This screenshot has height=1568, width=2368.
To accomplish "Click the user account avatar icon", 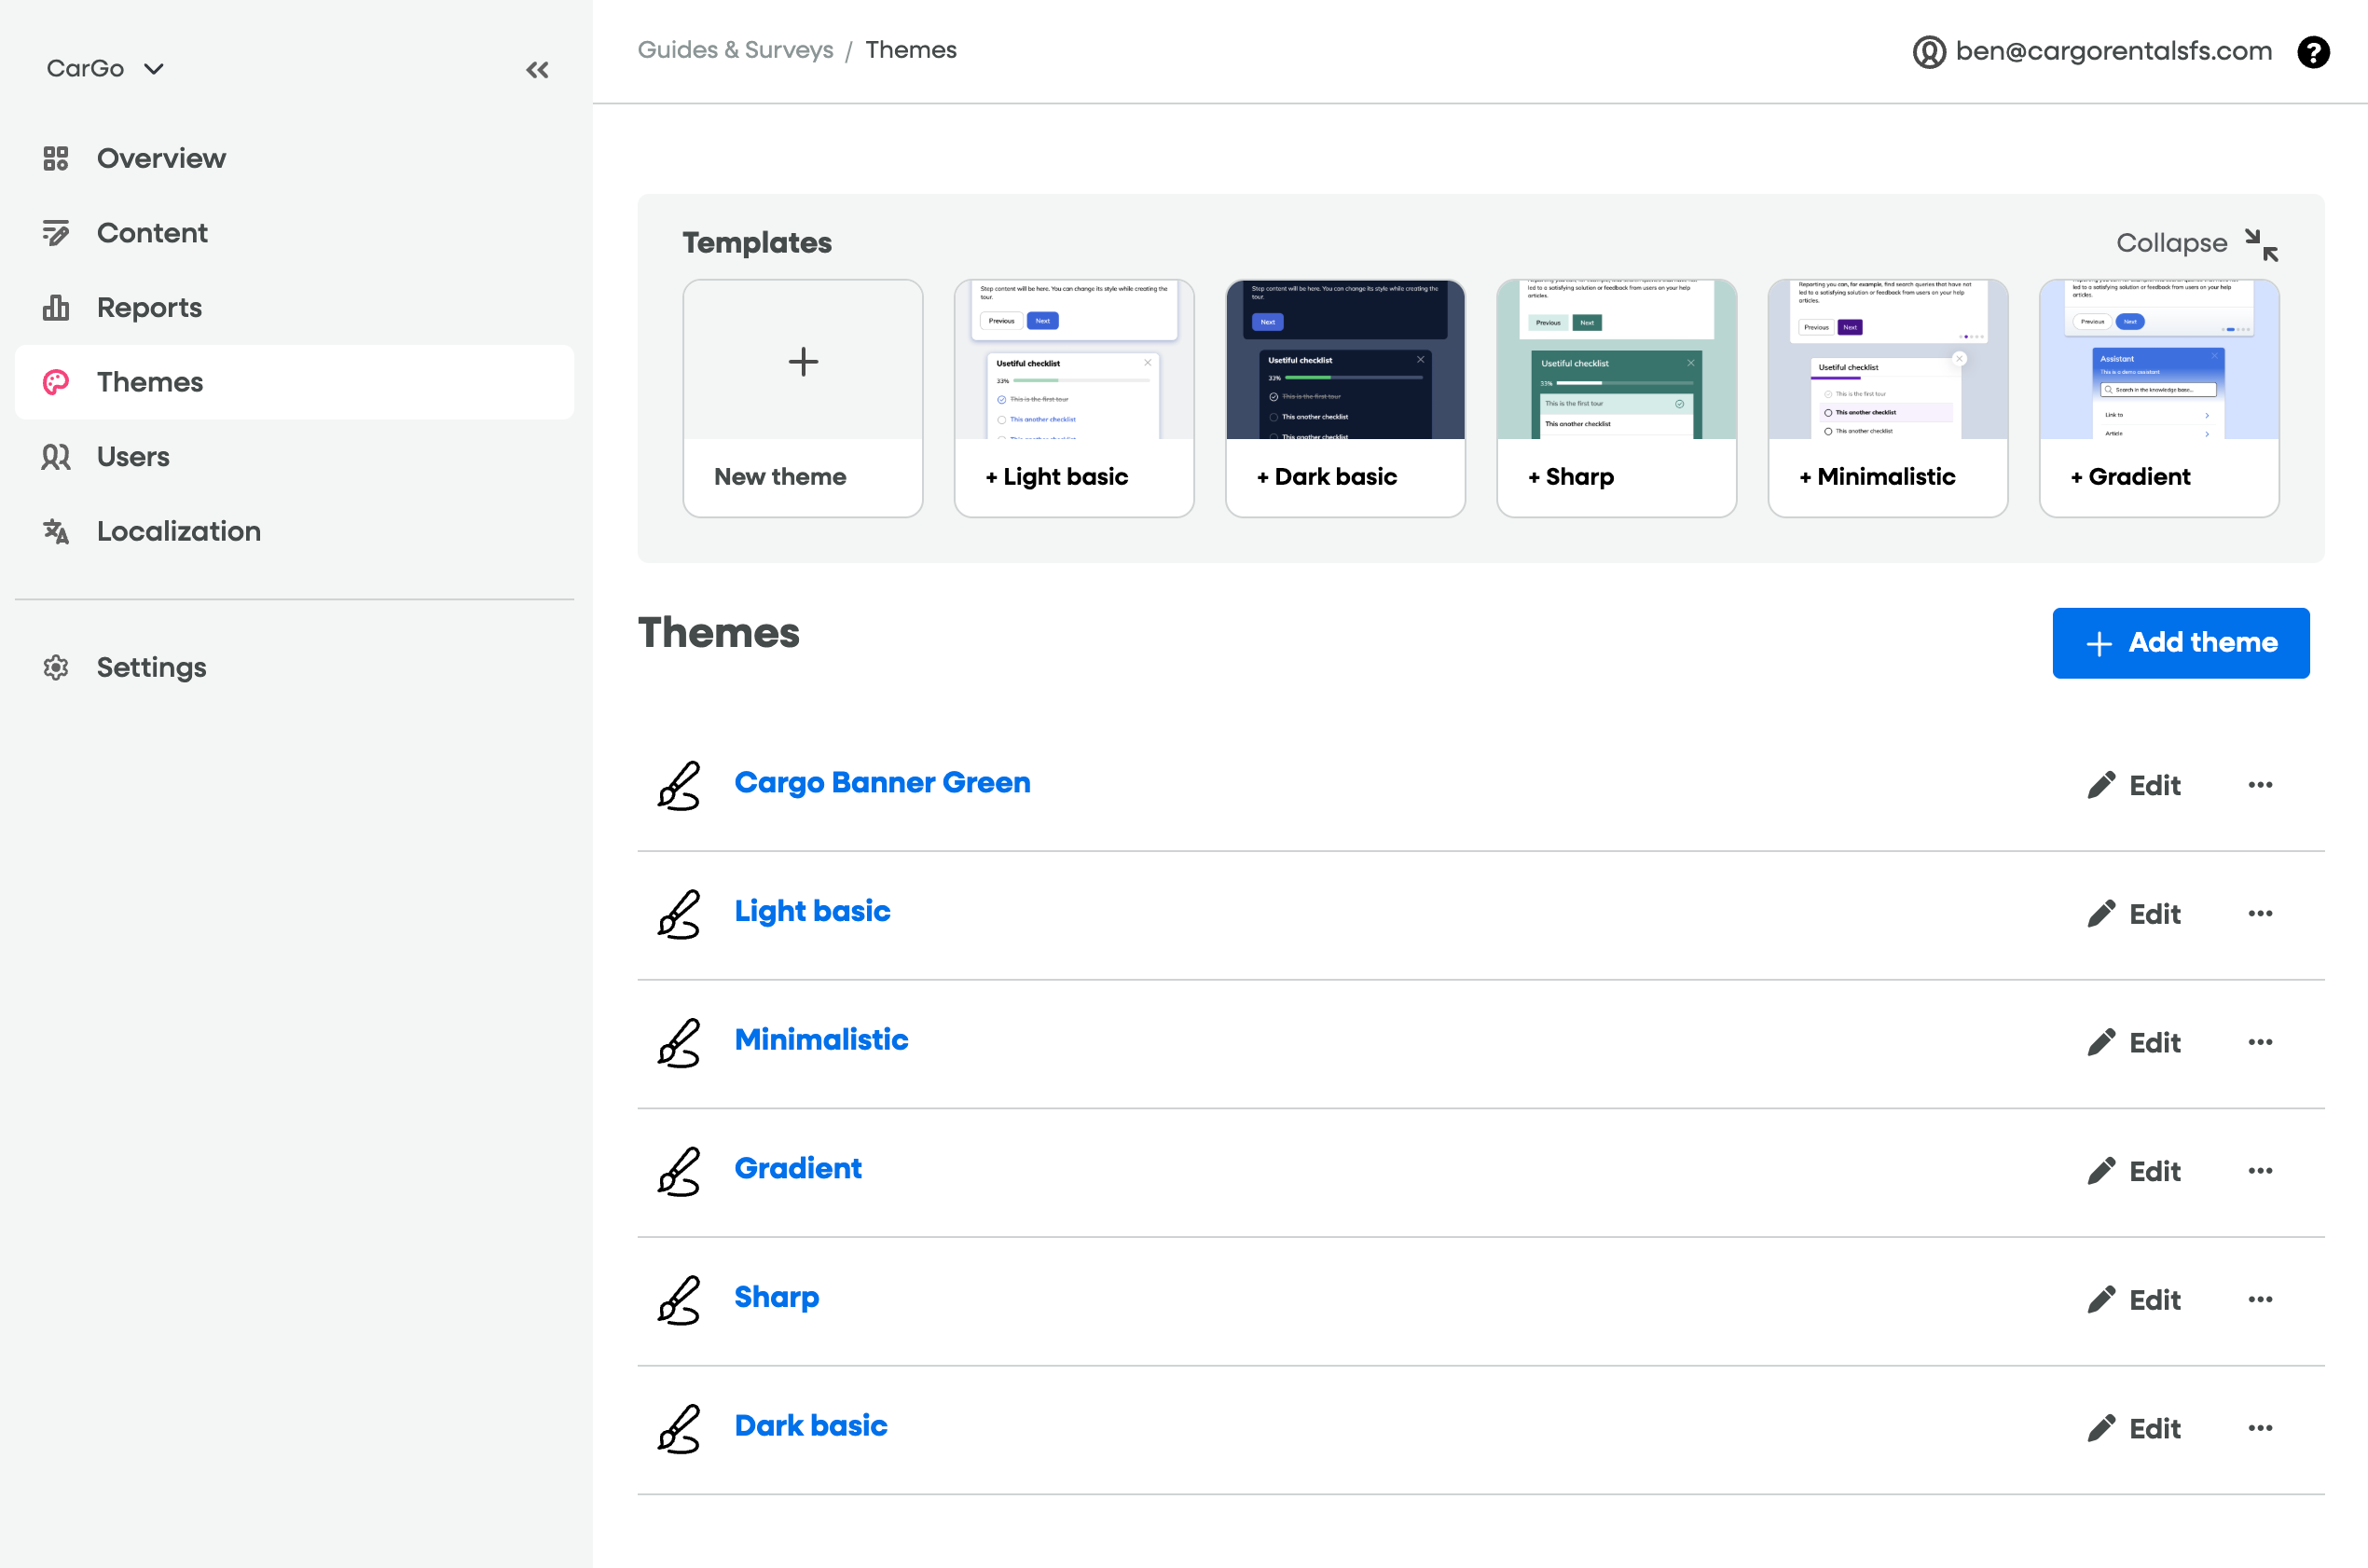I will pos(1929,52).
